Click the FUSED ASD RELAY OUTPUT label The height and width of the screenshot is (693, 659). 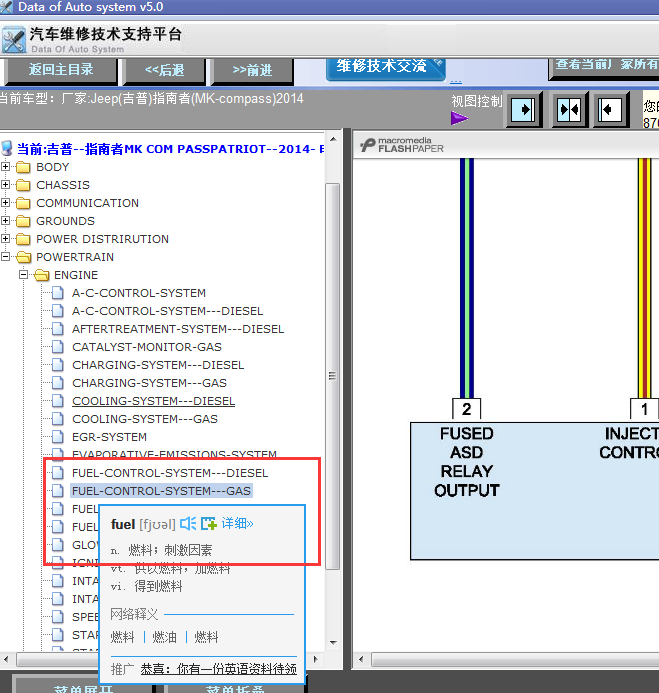pyautogui.click(x=467, y=462)
